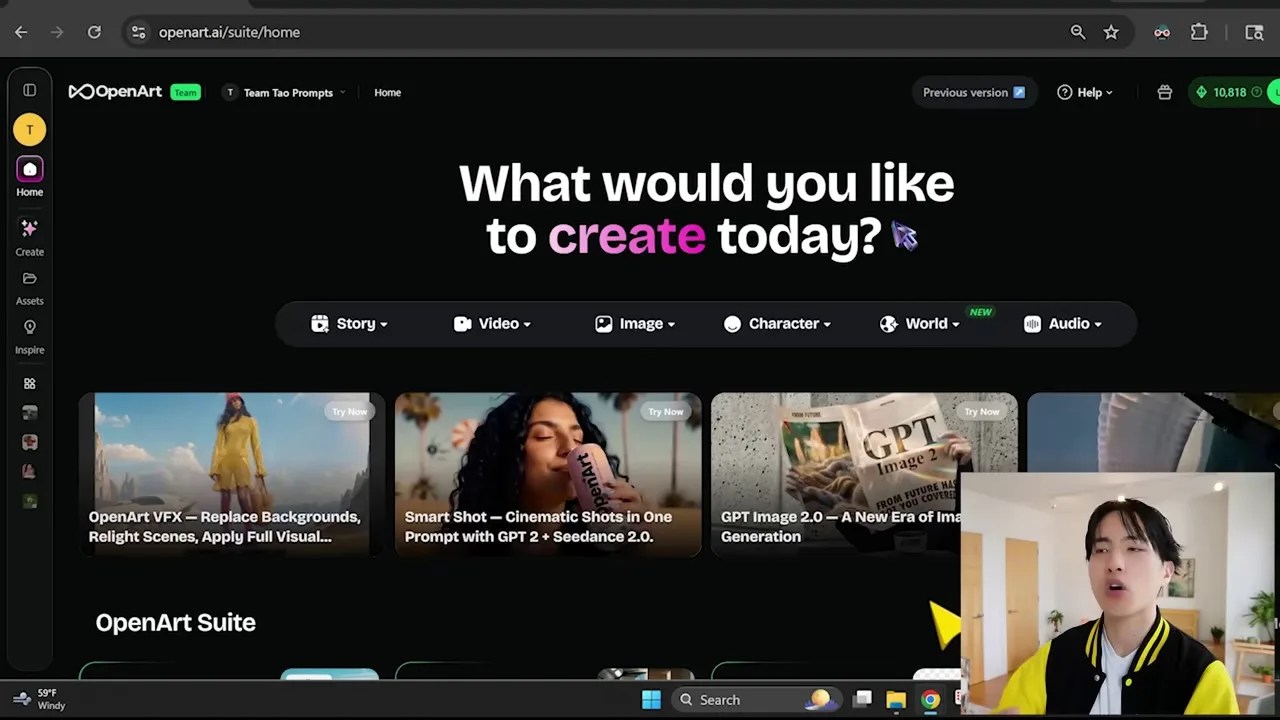The width and height of the screenshot is (1280, 720).
Task: Open the Inspire lightbulb icon
Action: [x=29, y=327]
